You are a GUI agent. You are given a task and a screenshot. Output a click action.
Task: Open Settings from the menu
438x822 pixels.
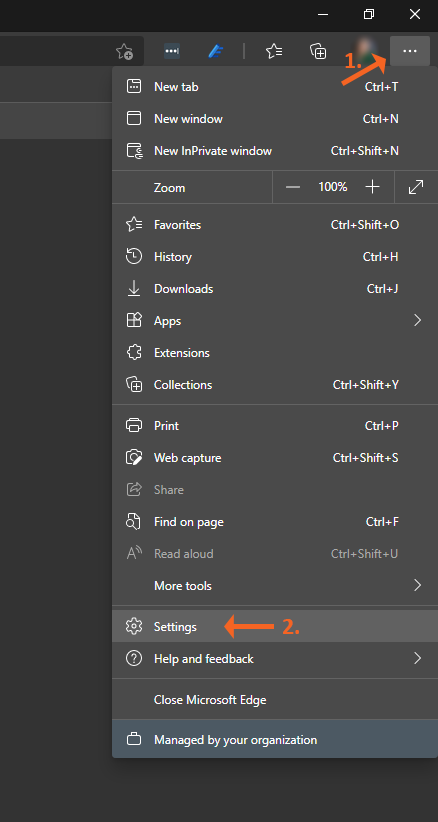(x=275, y=626)
